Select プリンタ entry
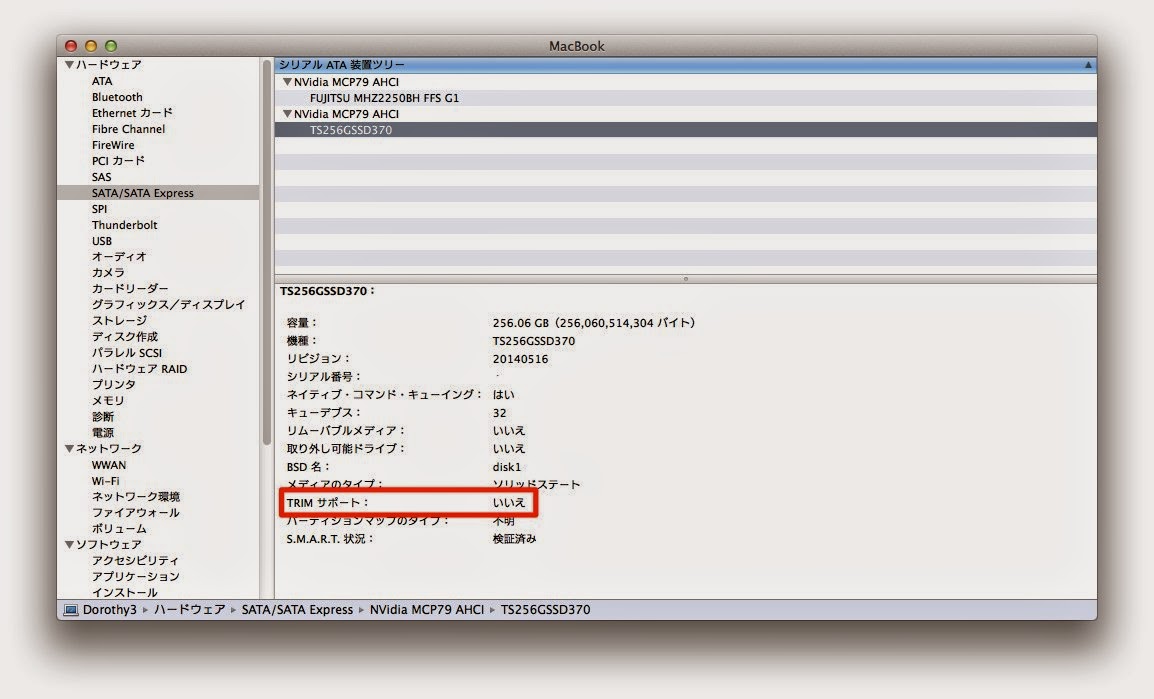Image resolution: width=1154 pixels, height=699 pixels. click(113, 385)
